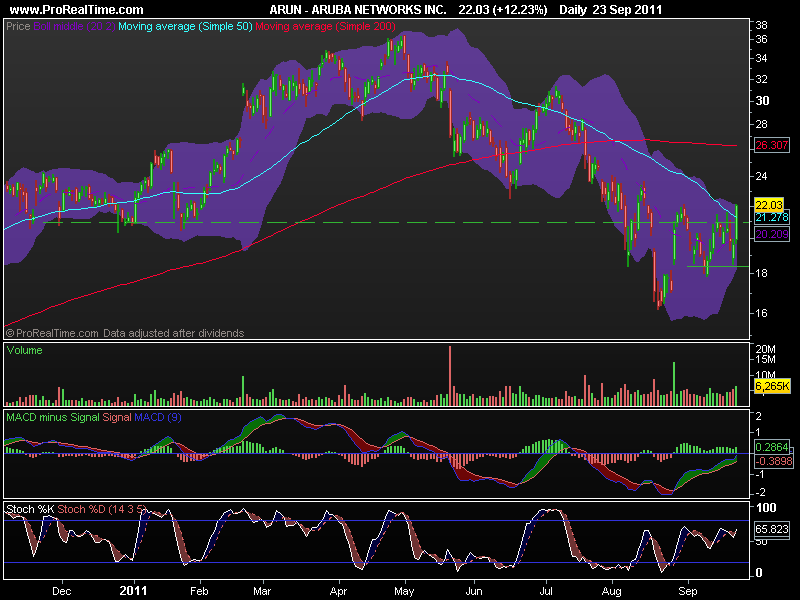This screenshot has width=800, height=600.
Task: Click the 26.307 moving average value tag
Action: point(772,145)
